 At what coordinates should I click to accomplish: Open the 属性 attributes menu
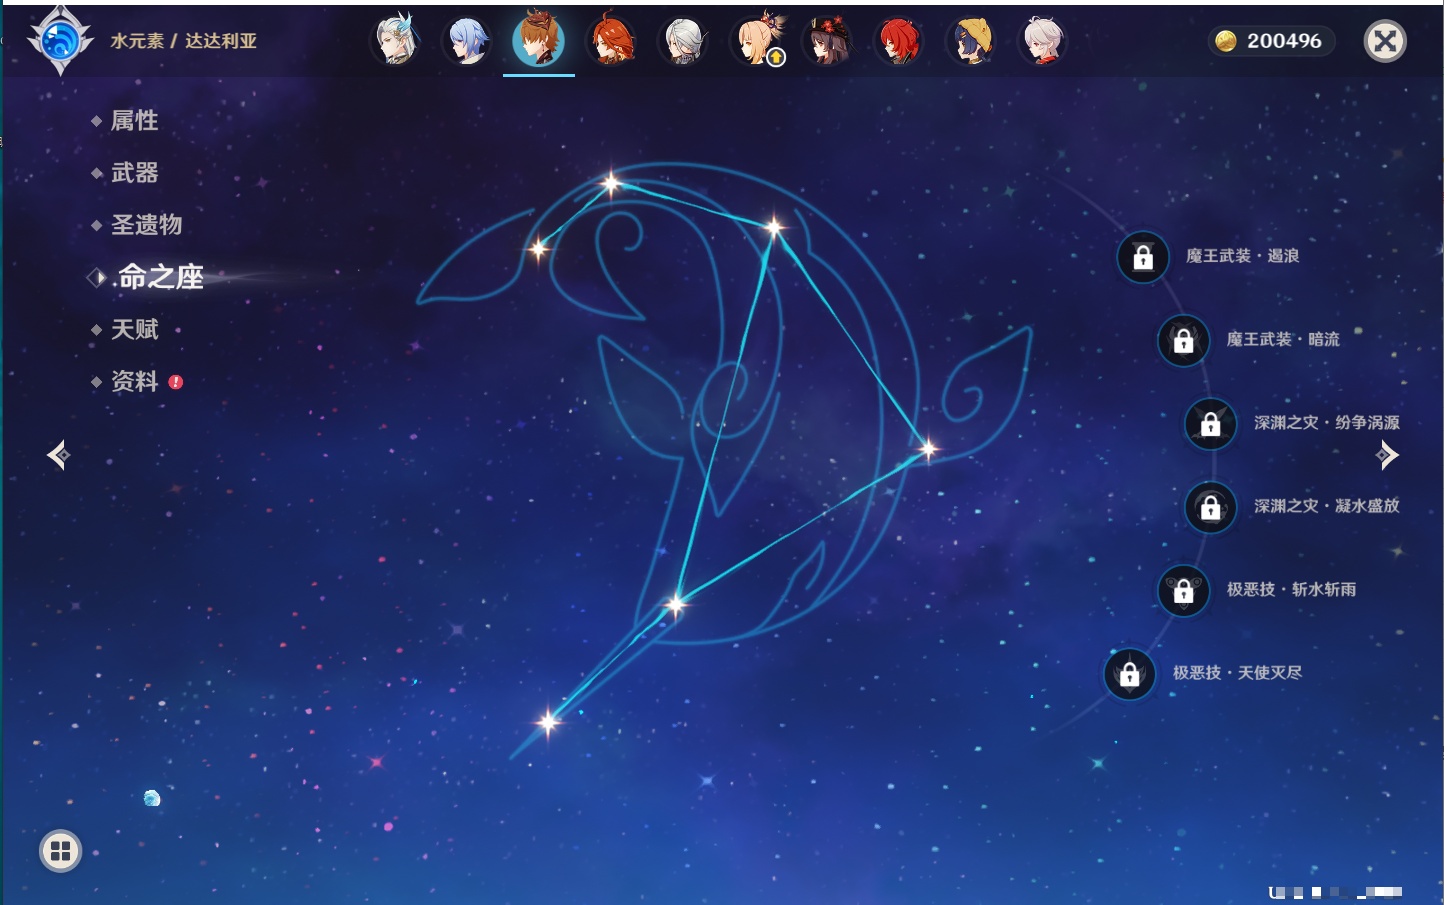[x=134, y=121]
